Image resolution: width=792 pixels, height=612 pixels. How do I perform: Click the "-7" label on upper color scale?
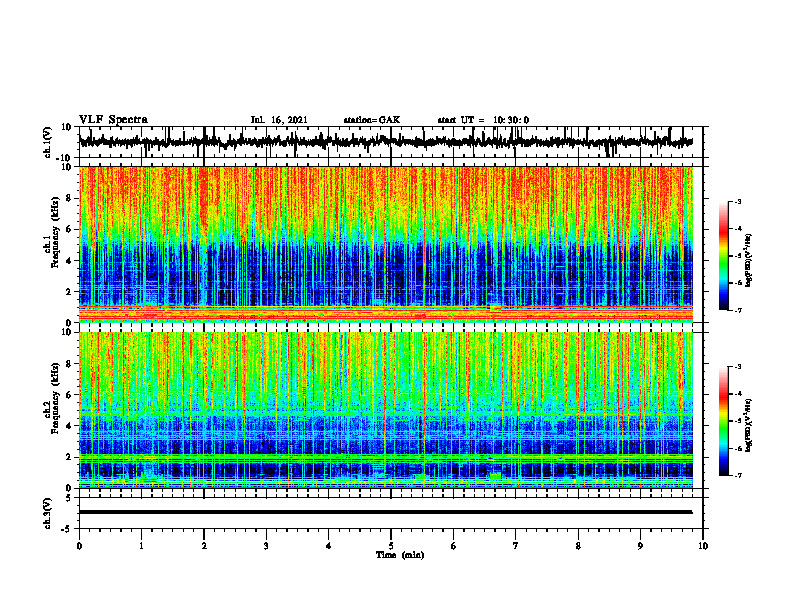tap(738, 310)
